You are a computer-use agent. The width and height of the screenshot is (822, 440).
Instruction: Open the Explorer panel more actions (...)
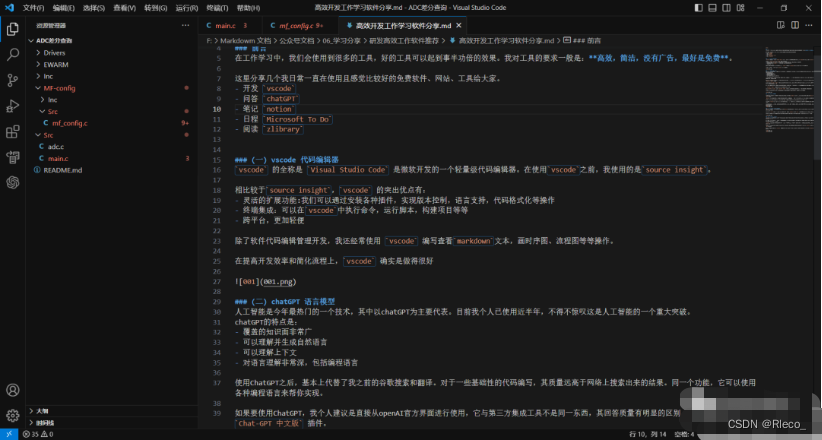pyautogui.click(x=186, y=25)
